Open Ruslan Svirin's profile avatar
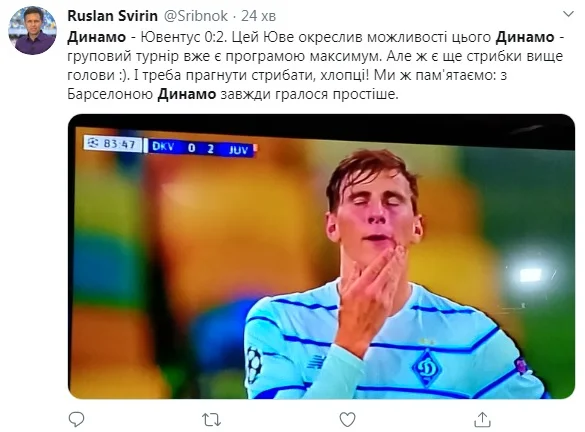 (x=32, y=31)
